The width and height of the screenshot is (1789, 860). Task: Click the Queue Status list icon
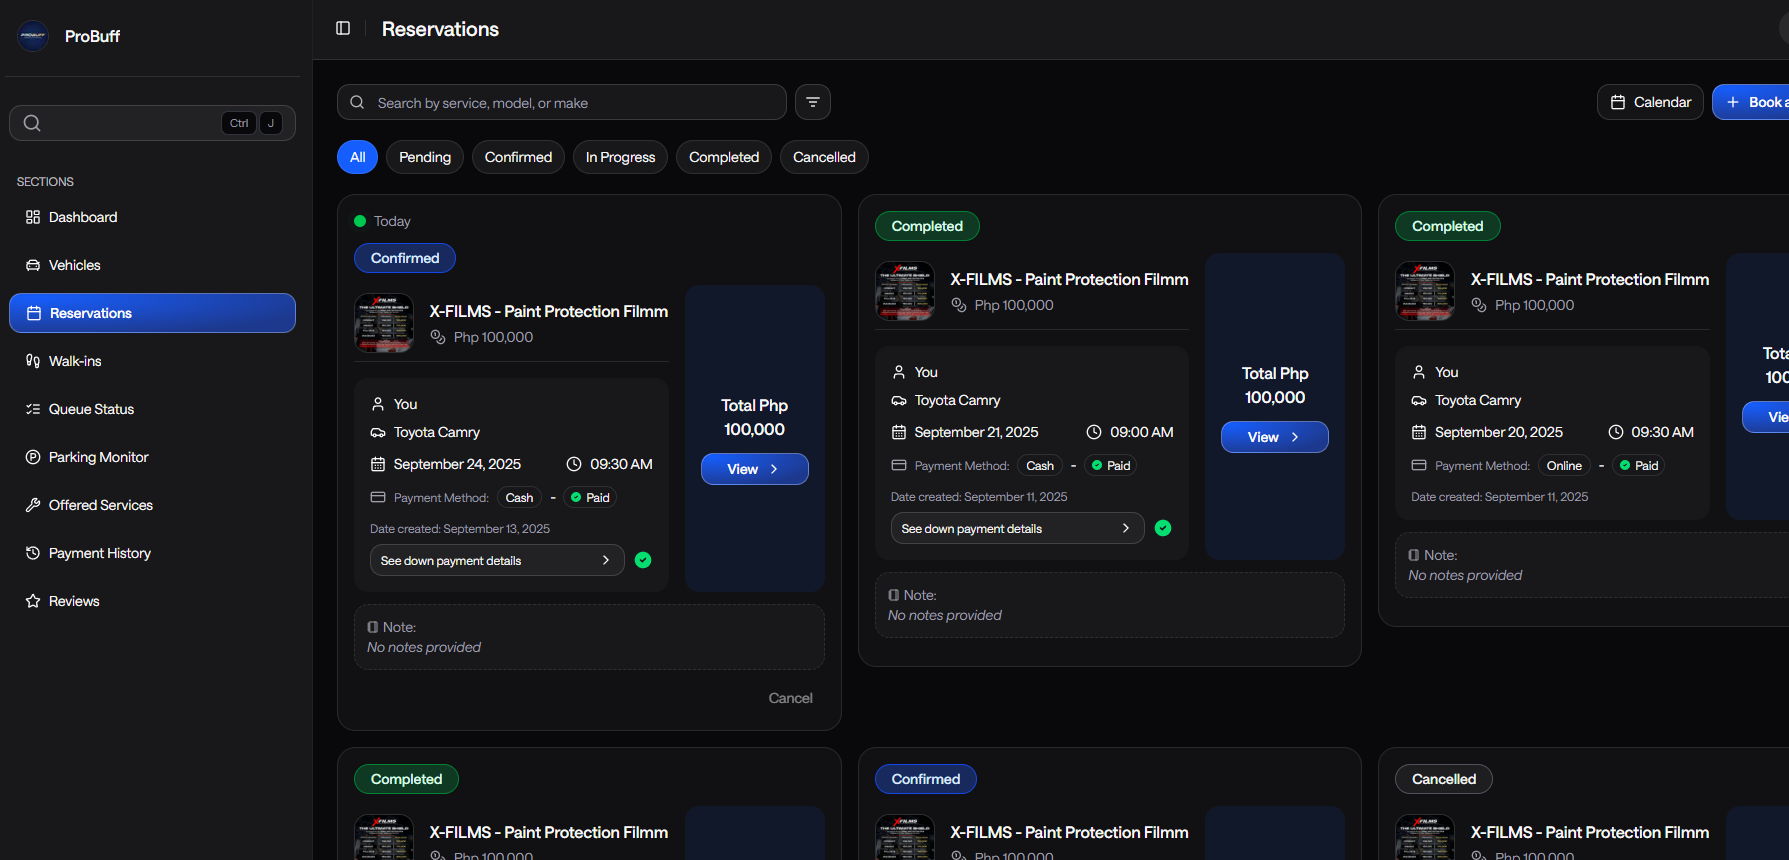coord(33,409)
